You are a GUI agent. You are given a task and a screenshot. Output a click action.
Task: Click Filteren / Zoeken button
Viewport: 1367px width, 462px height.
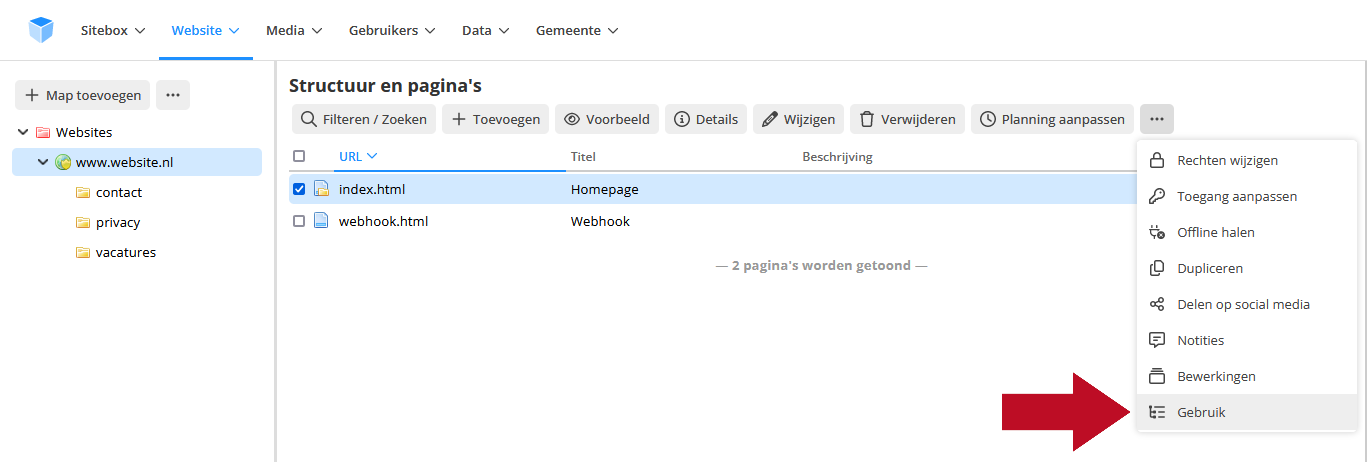(x=364, y=119)
